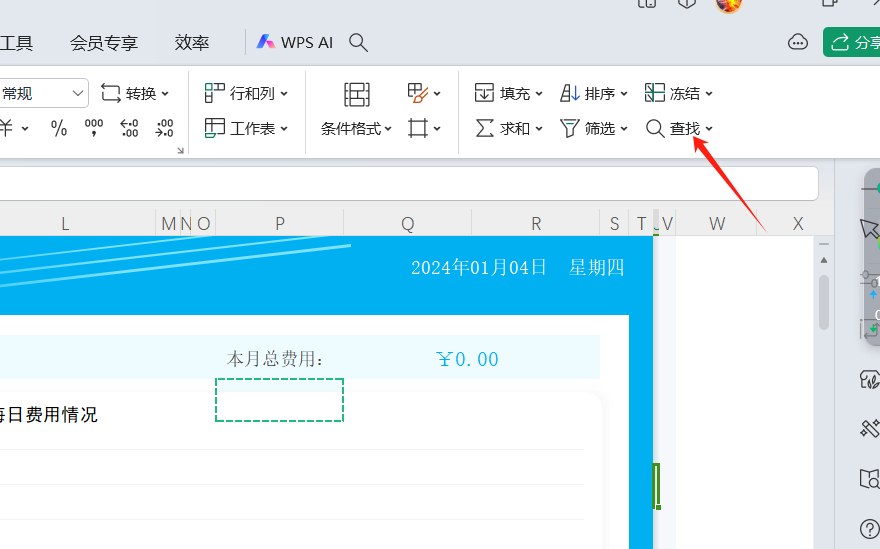
Task: Open the 工作表 worksheet menu
Action: [246, 128]
